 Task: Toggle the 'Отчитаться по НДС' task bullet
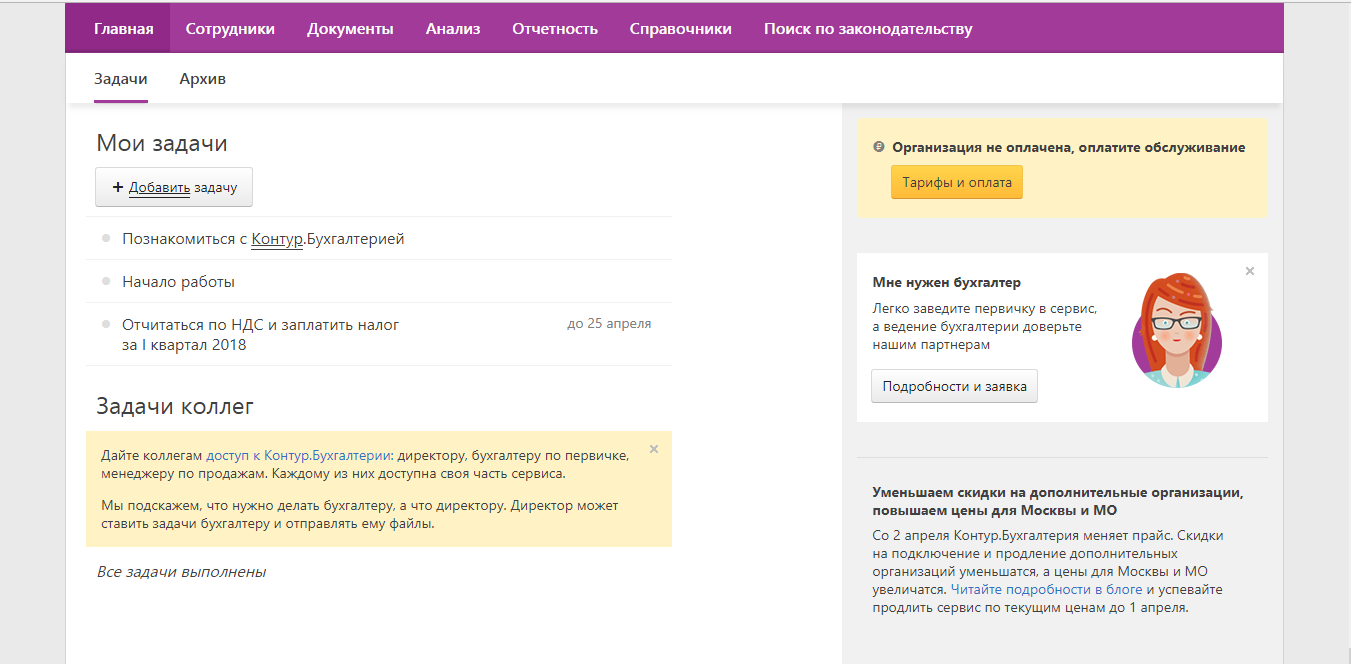[x=106, y=324]
